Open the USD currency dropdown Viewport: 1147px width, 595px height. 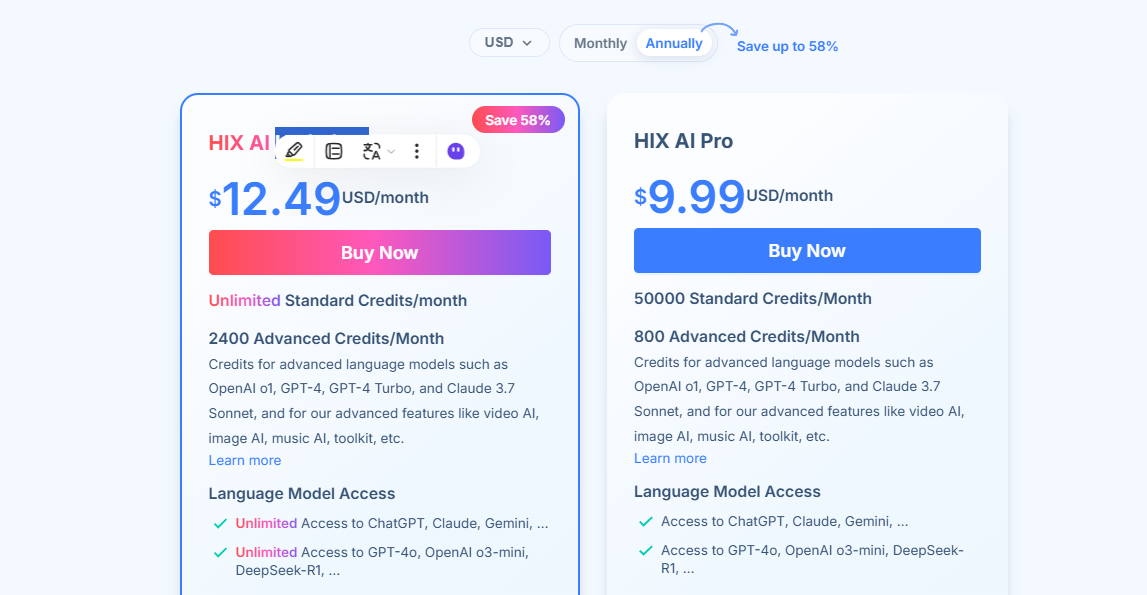coord(509,42)
